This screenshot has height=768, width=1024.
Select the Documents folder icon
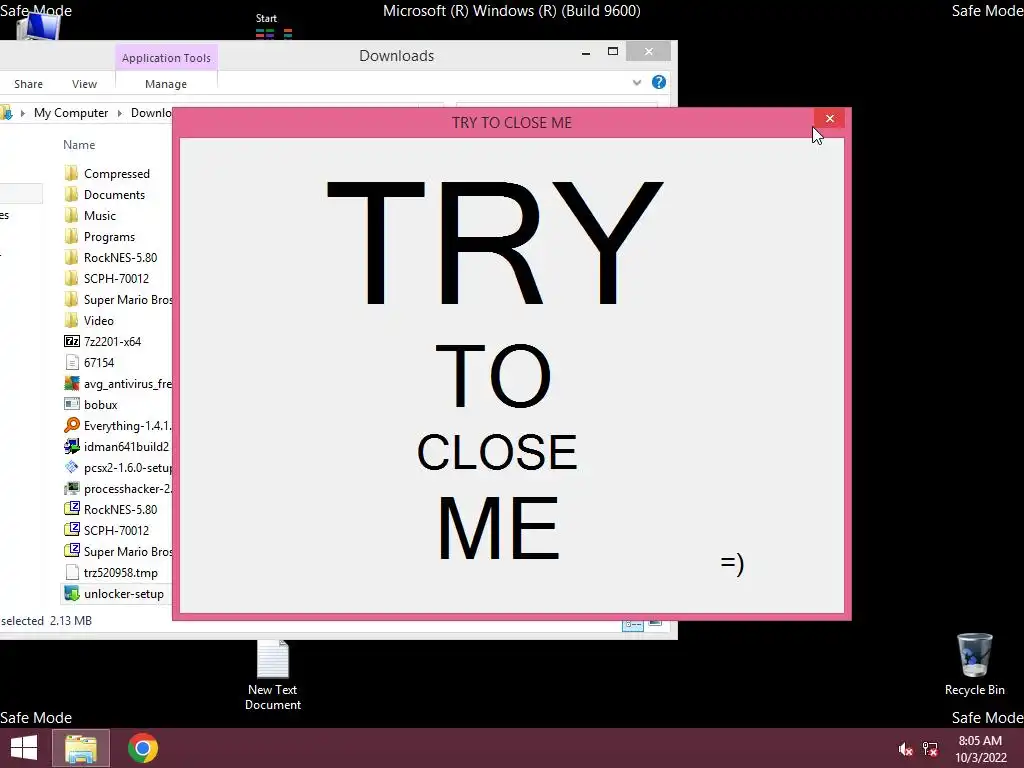coord(72,195)
